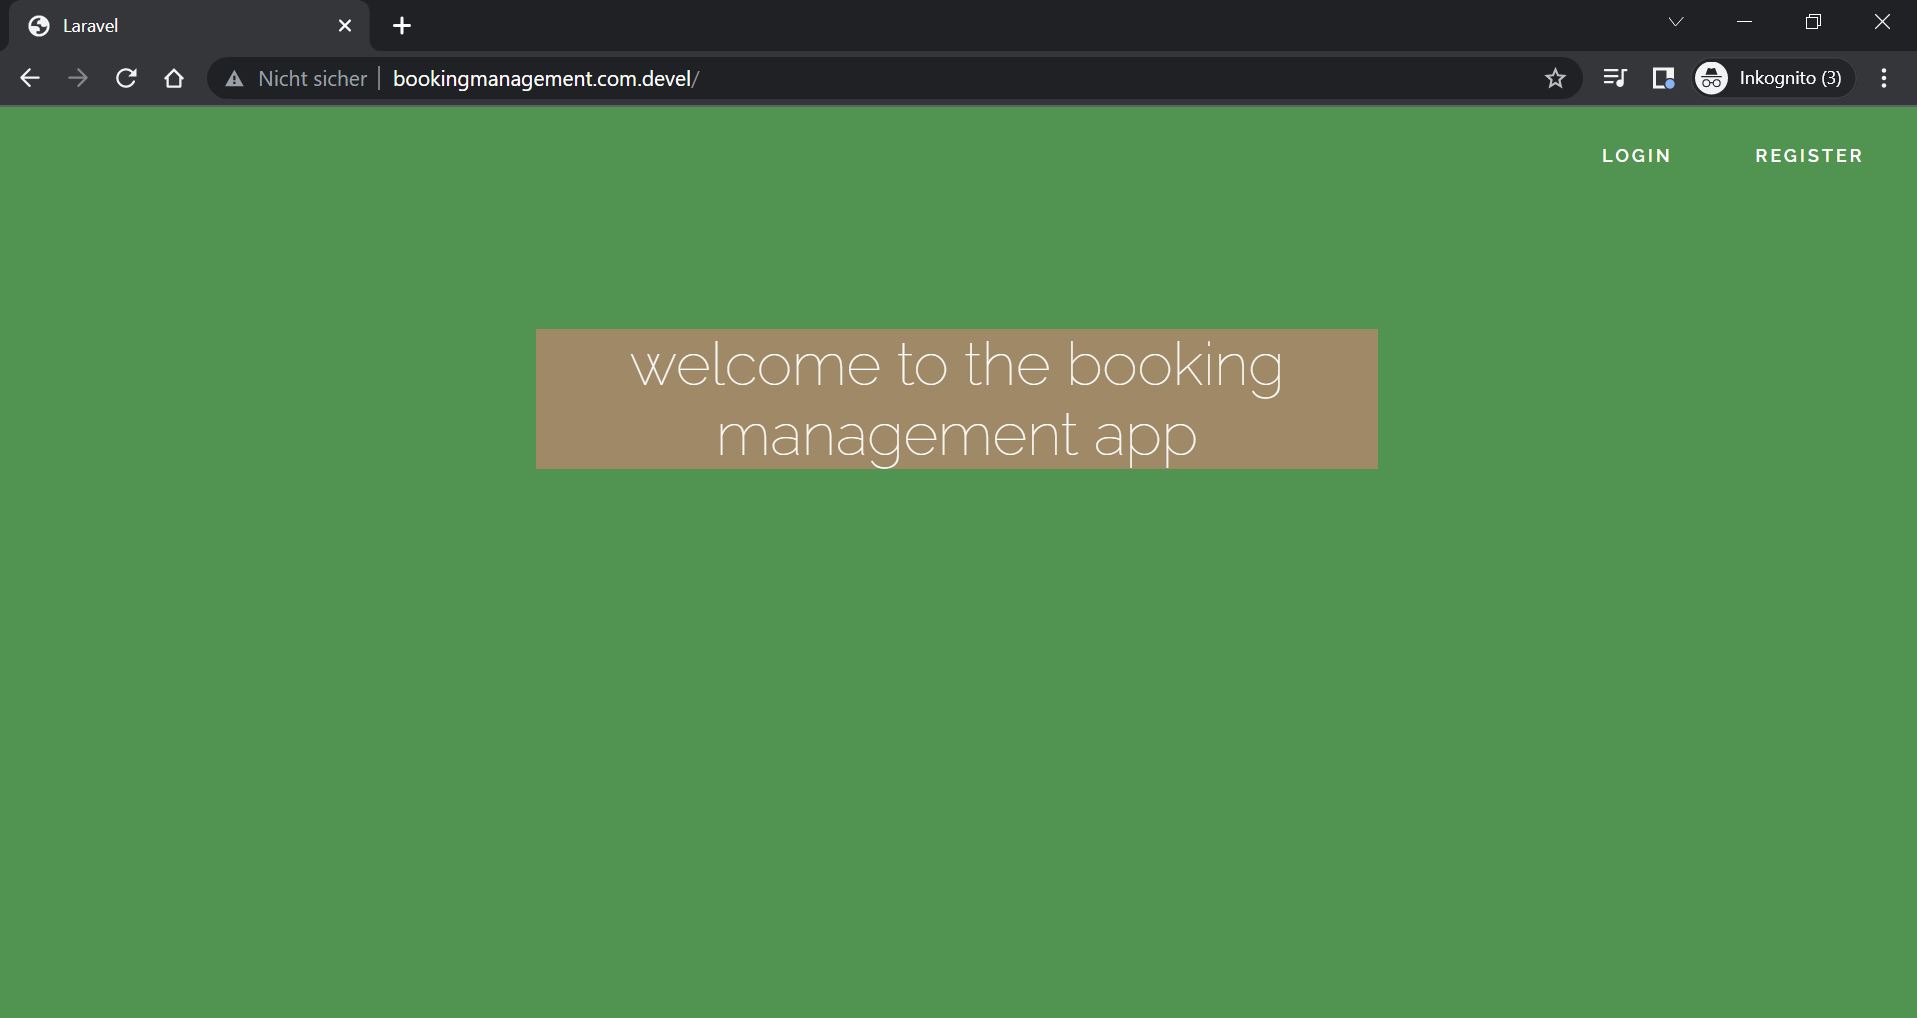Image resolution: width=1917 pixels, height=1018 pixels.
Task: Open the Chrome three-dot menu
Action: click(1884, 78)
